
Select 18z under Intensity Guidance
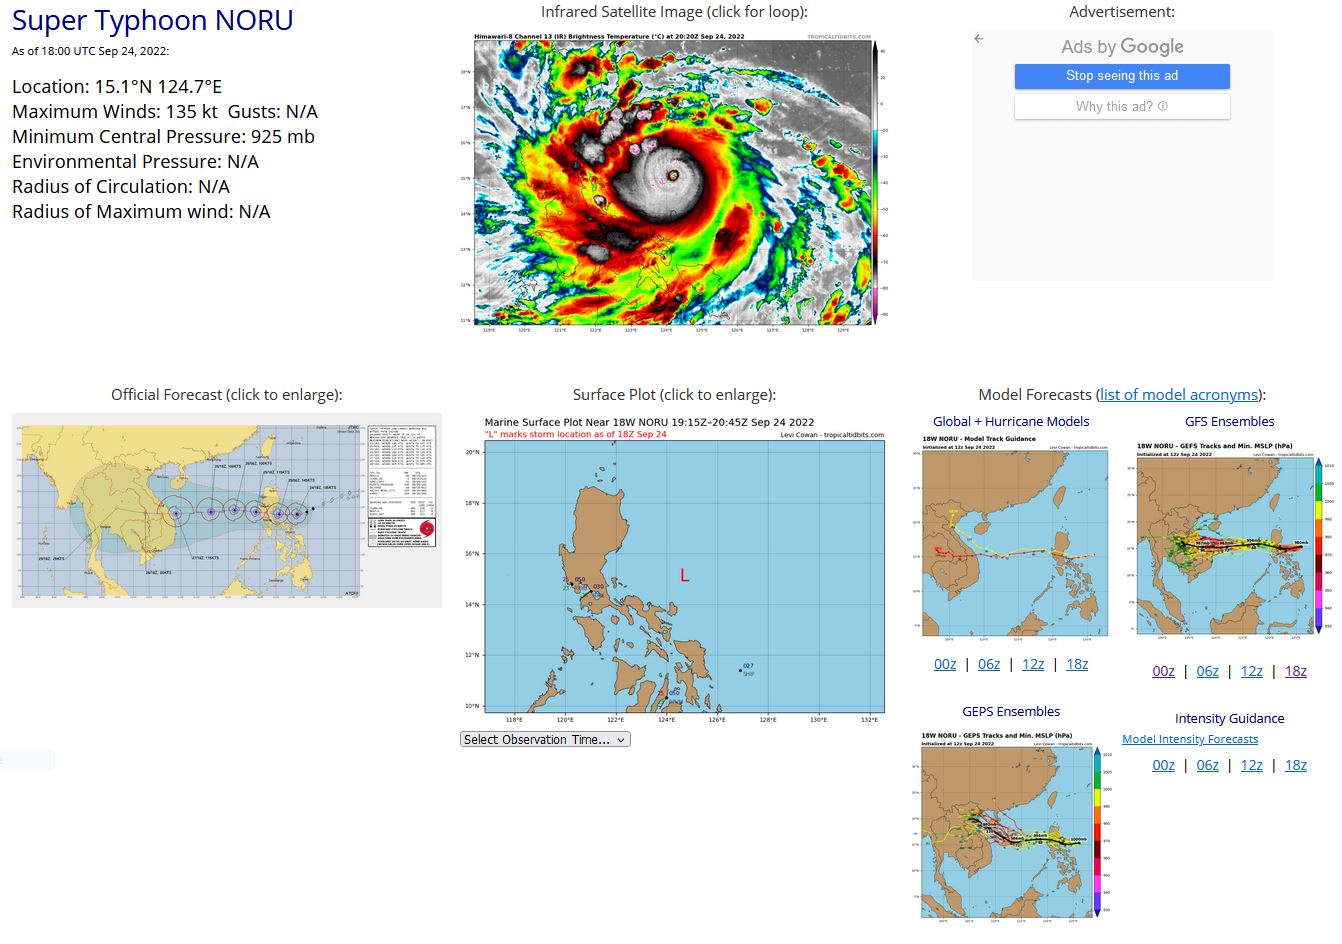[1296, 765]
